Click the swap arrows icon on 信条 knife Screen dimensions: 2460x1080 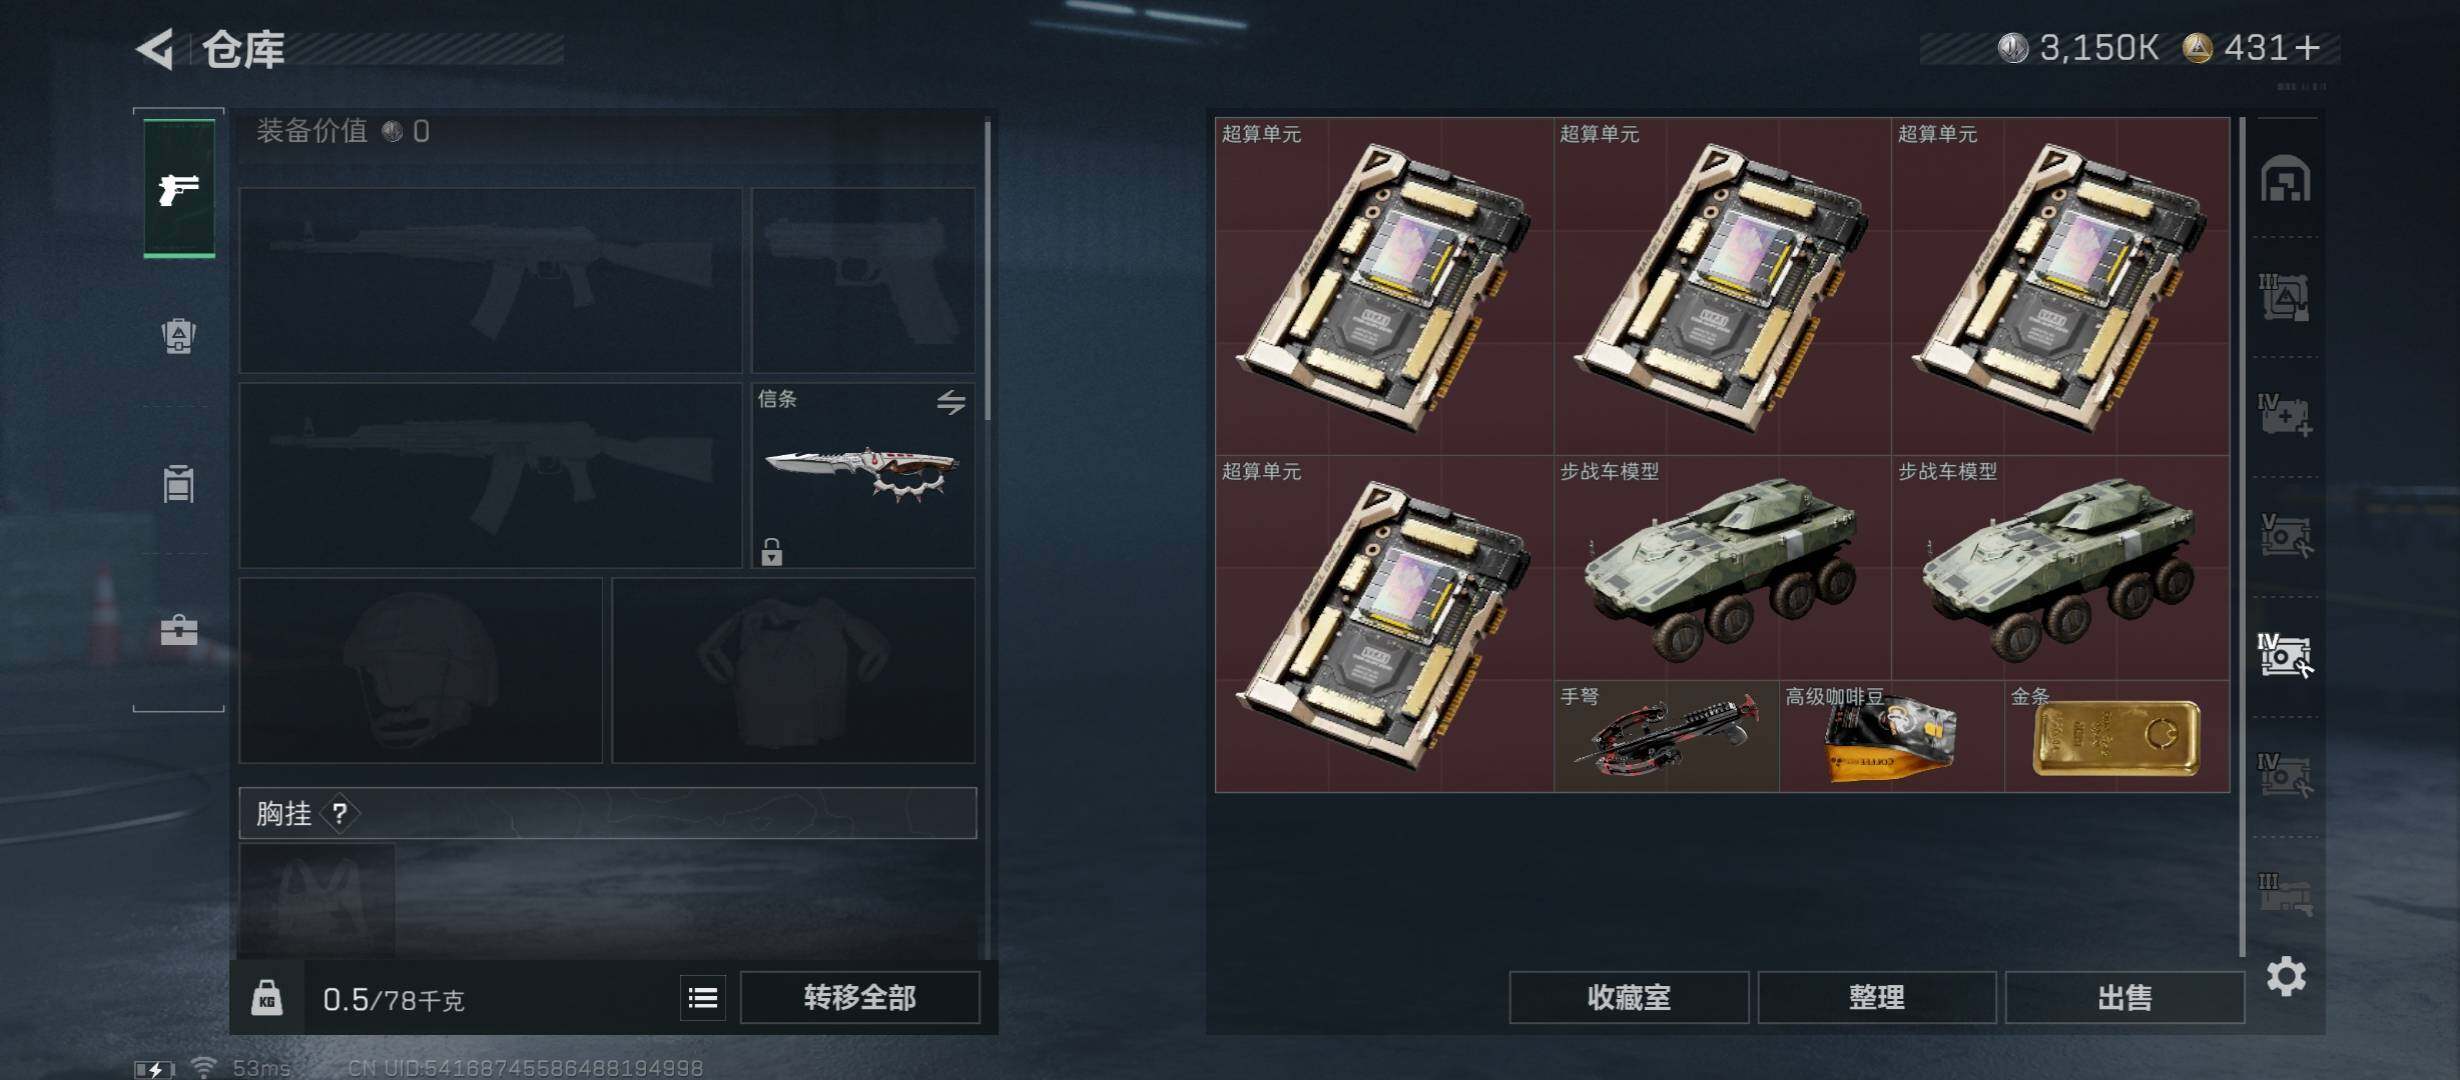pyautogui.click(x=951, y=402)
